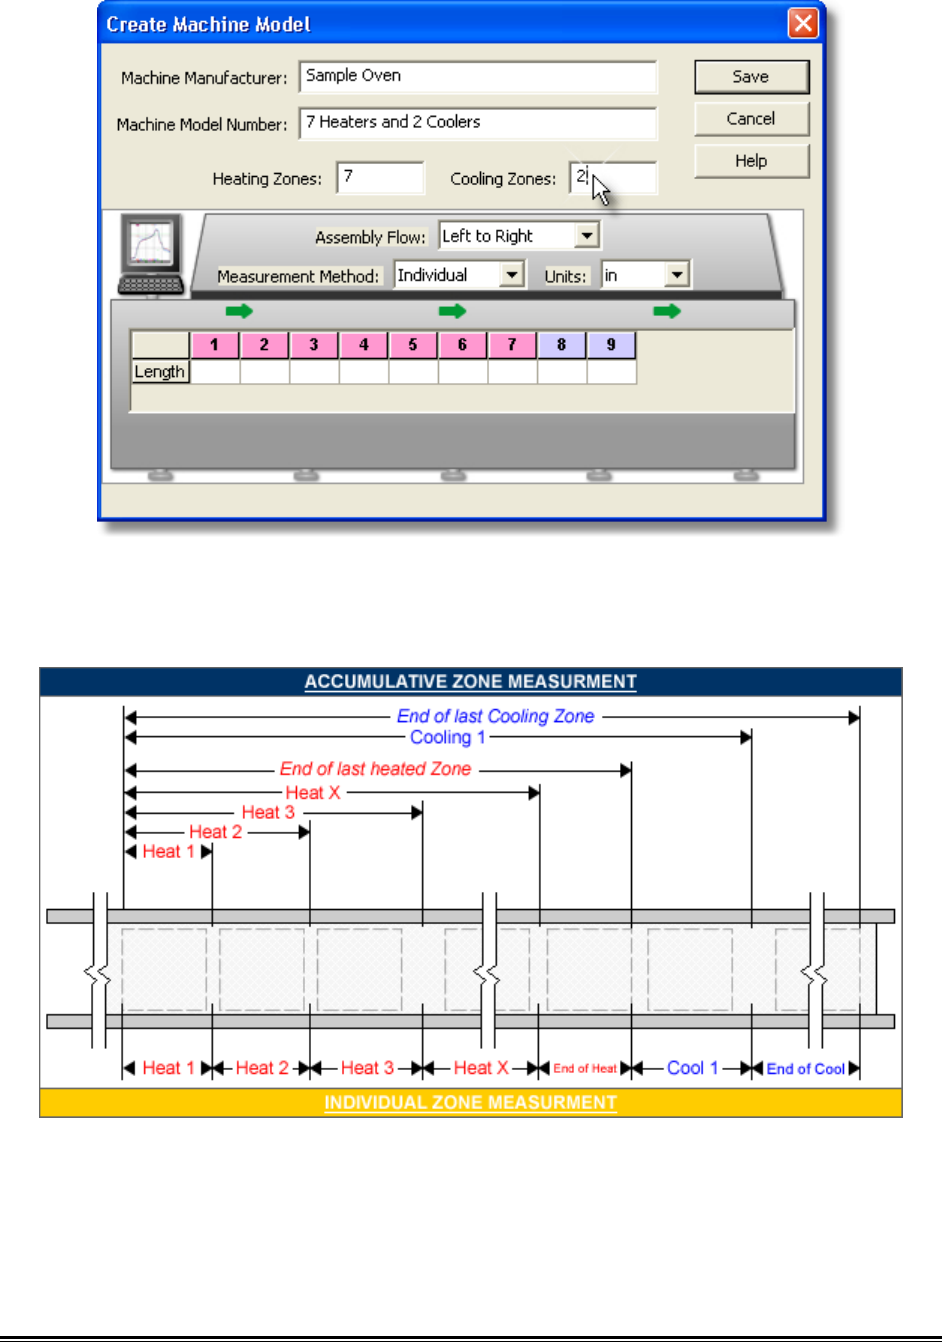Click the ACCUMULATIVE ZONE MEASURMENT heading
Image resolution: width=942 pixels, height=1342 pixels.
(471, 682)
